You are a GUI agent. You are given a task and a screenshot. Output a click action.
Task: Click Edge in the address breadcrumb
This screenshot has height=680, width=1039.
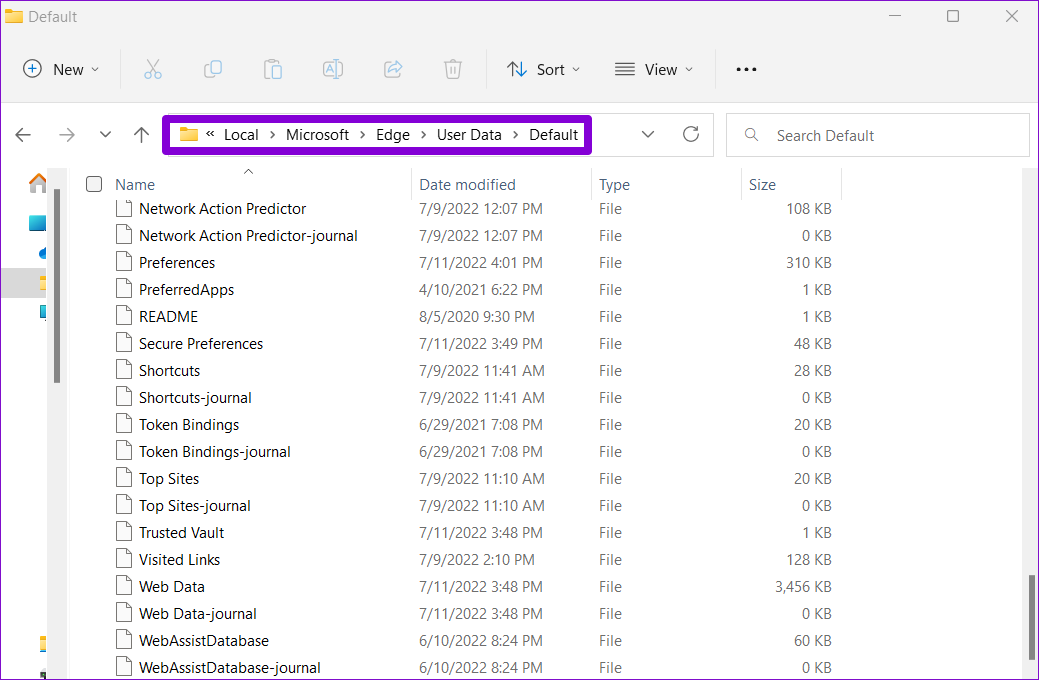[x=393, y=135]
